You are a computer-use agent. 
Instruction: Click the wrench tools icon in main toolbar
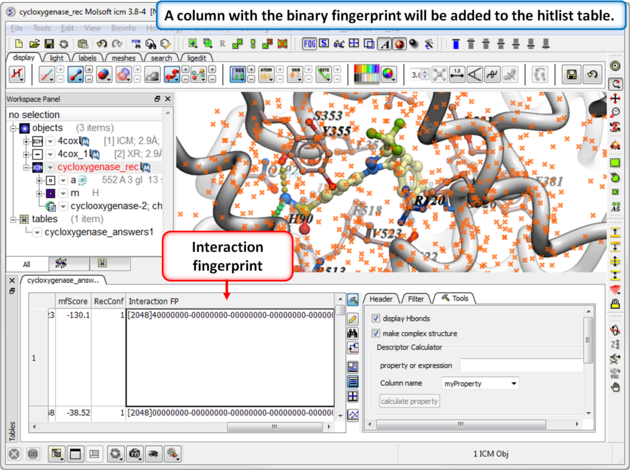[430, 44]
